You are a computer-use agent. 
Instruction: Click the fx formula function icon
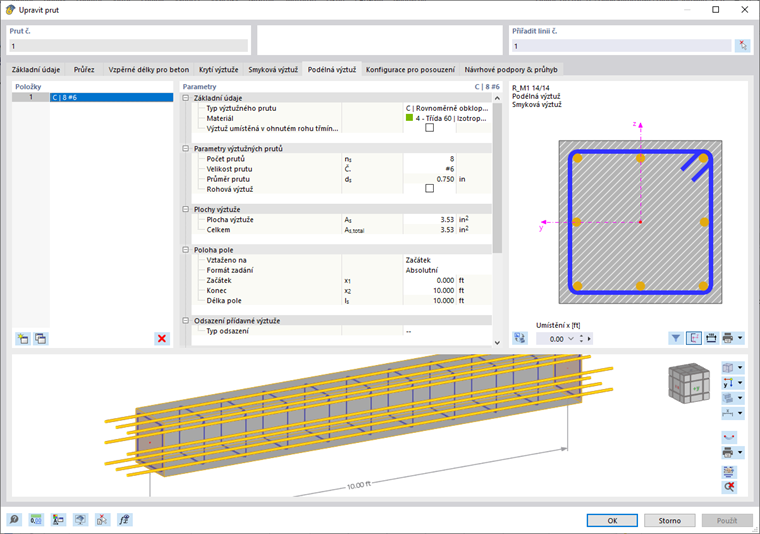coord(125,520)
